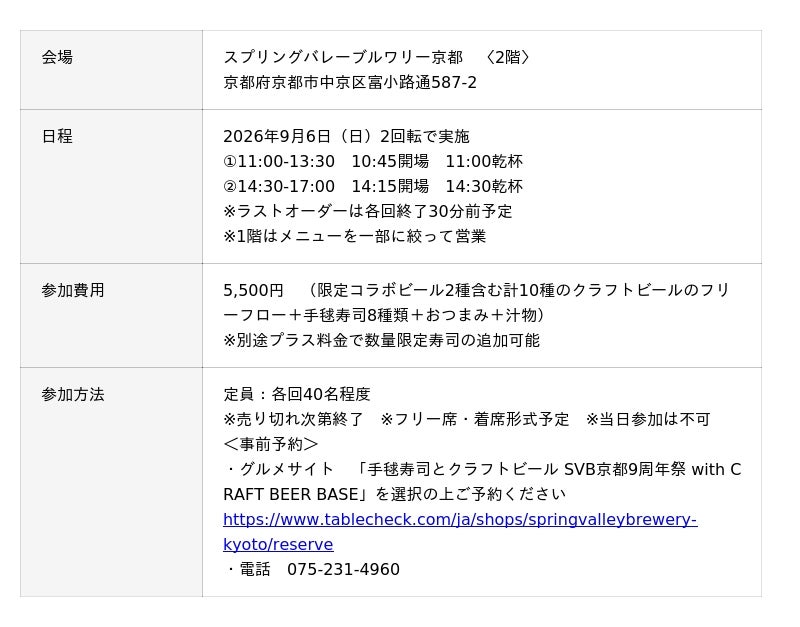The image size is (800, 627).
Task: Click the 参加費用 row header cell
Action: (x=111, y=315)
